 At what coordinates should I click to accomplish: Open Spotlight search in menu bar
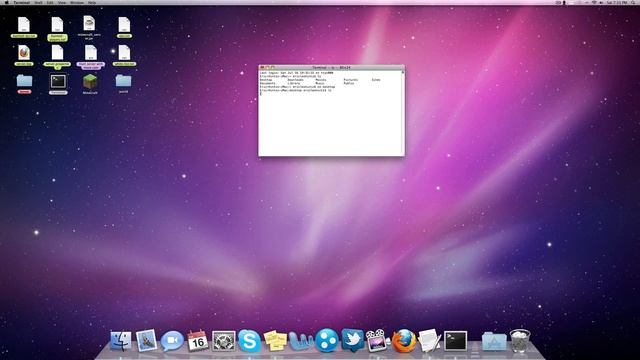pos(633,2)
